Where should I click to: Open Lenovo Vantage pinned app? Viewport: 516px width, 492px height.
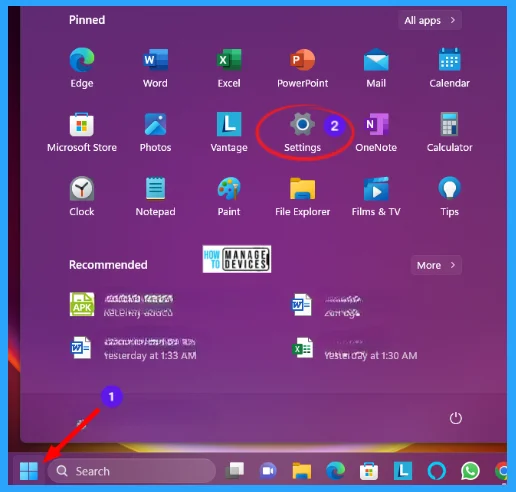click(x=229, y=132)
